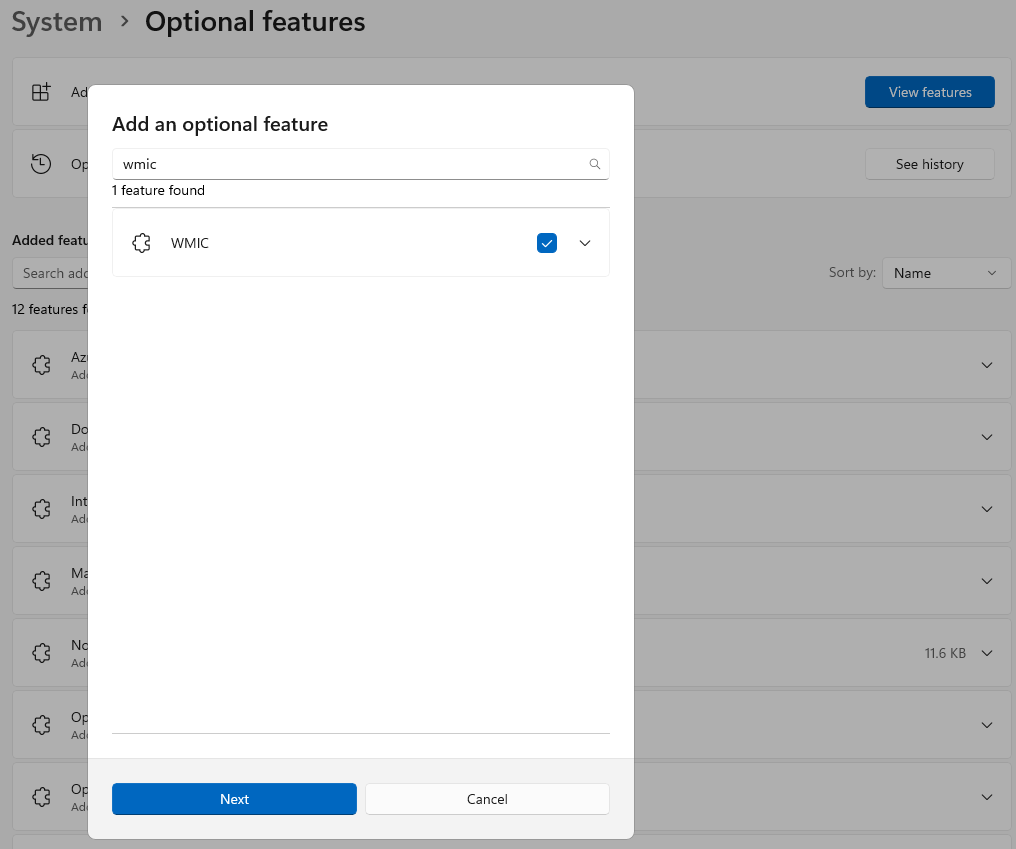Go back to System via breadcrumb
The height and width of the screenshot is (849, 1016).
point(57,21)
